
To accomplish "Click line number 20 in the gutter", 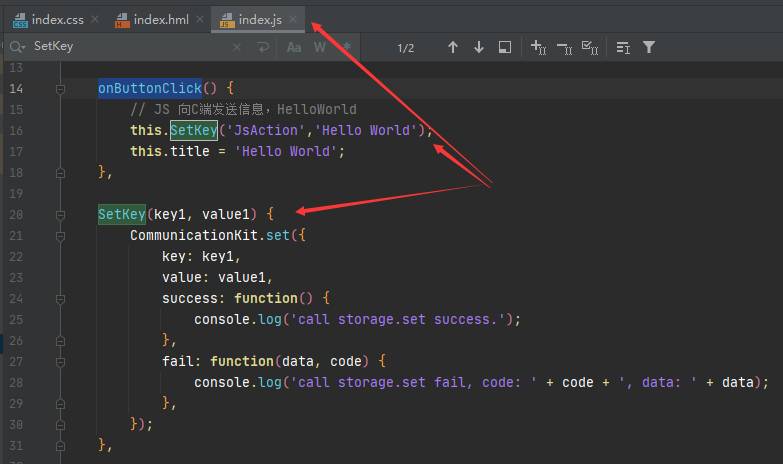I will click(x=16, y=215).
